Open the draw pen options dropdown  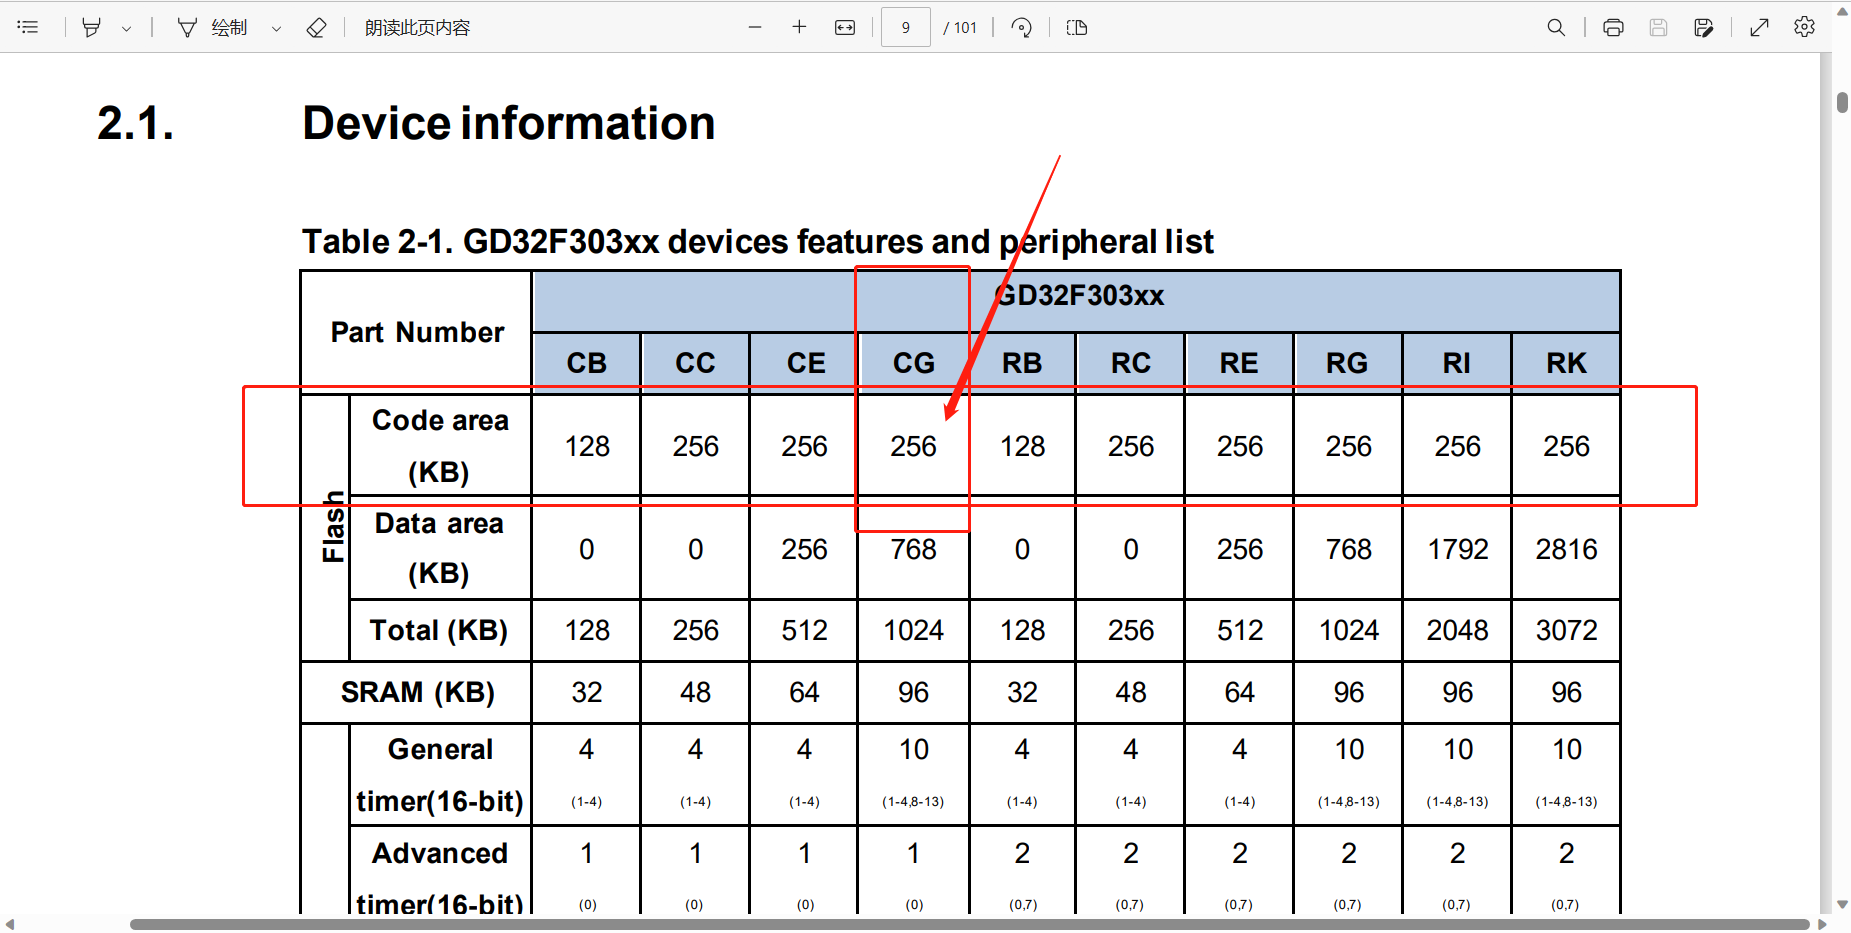[x=276, y=28]
